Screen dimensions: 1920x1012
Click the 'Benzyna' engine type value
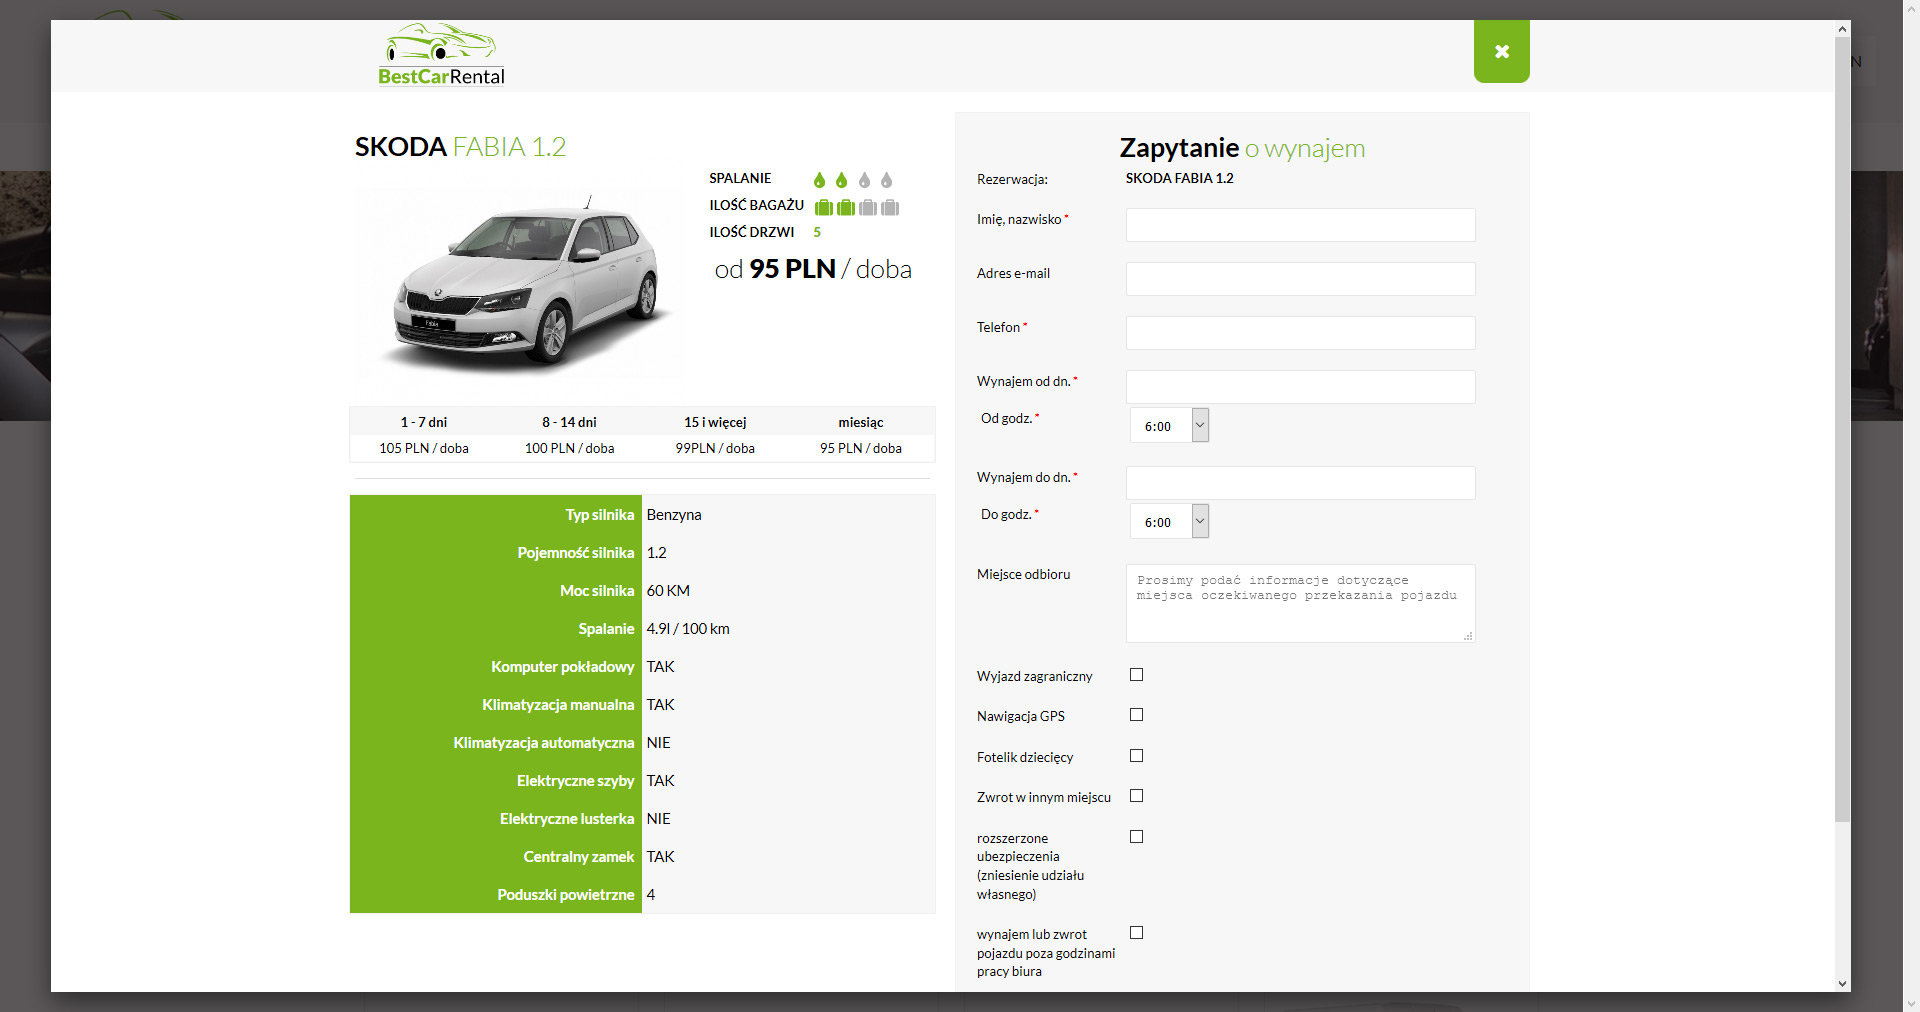click(674, 515)
